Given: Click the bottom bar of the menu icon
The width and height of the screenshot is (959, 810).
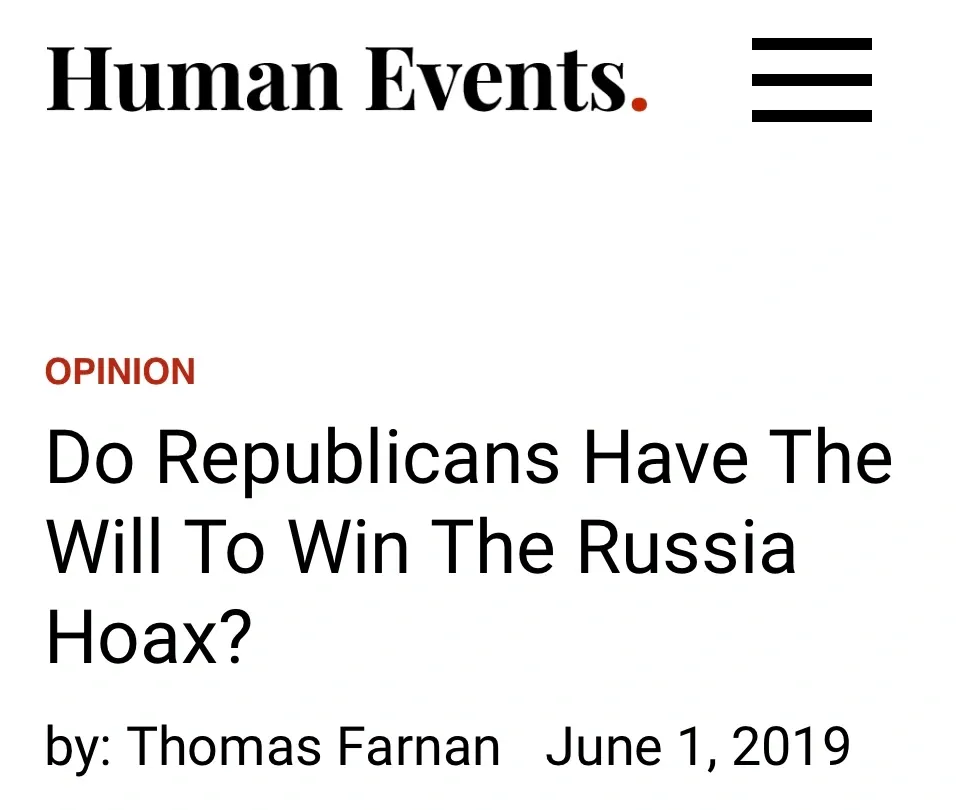Looking at the screenshot, I should [x=811, y=116].
